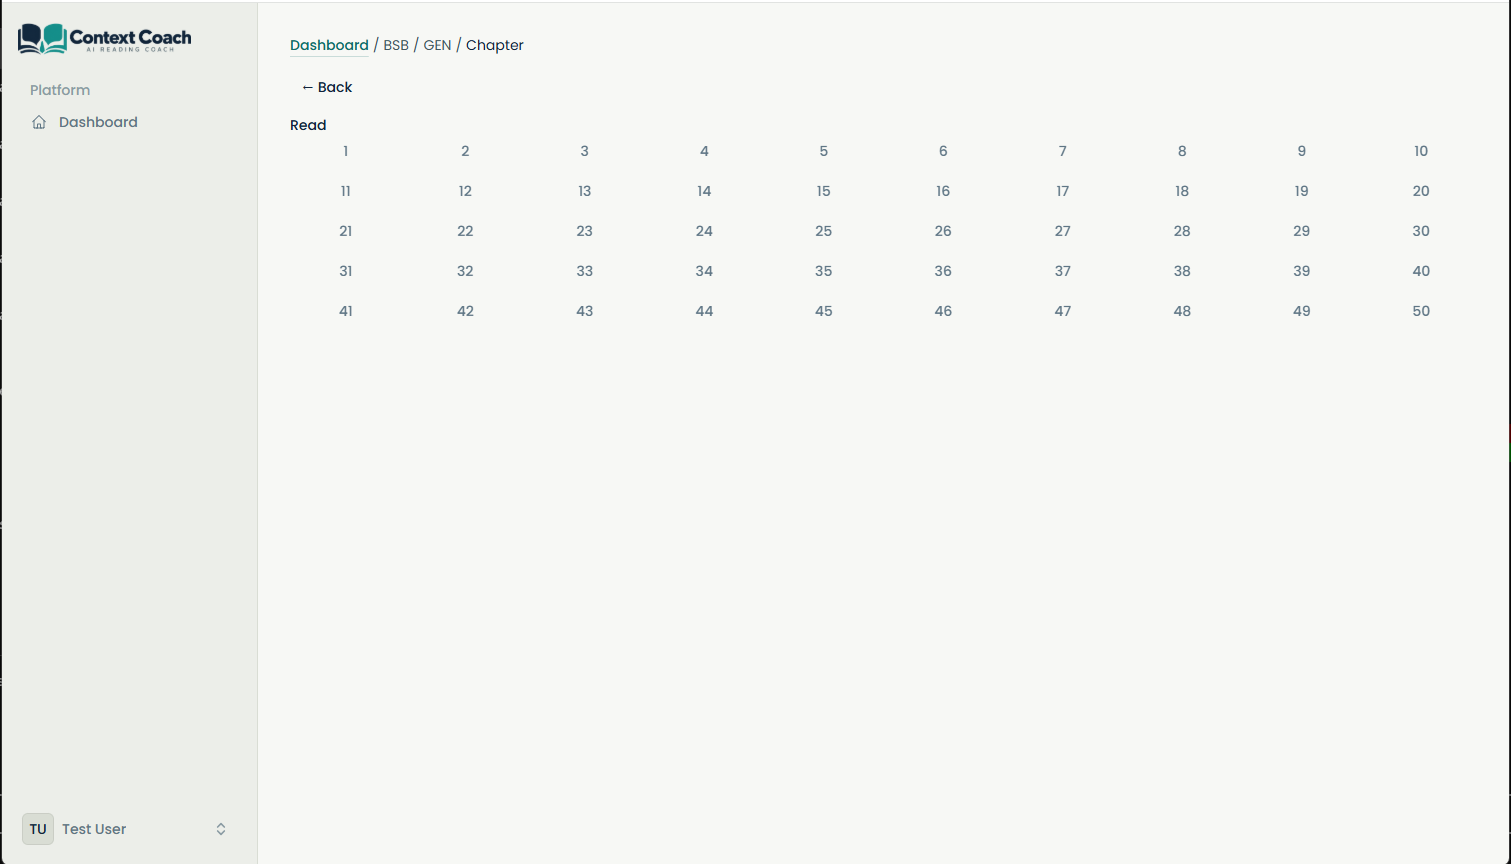Select chapter 50
Screen dimensions: 1511x864
coord(1421,311)
